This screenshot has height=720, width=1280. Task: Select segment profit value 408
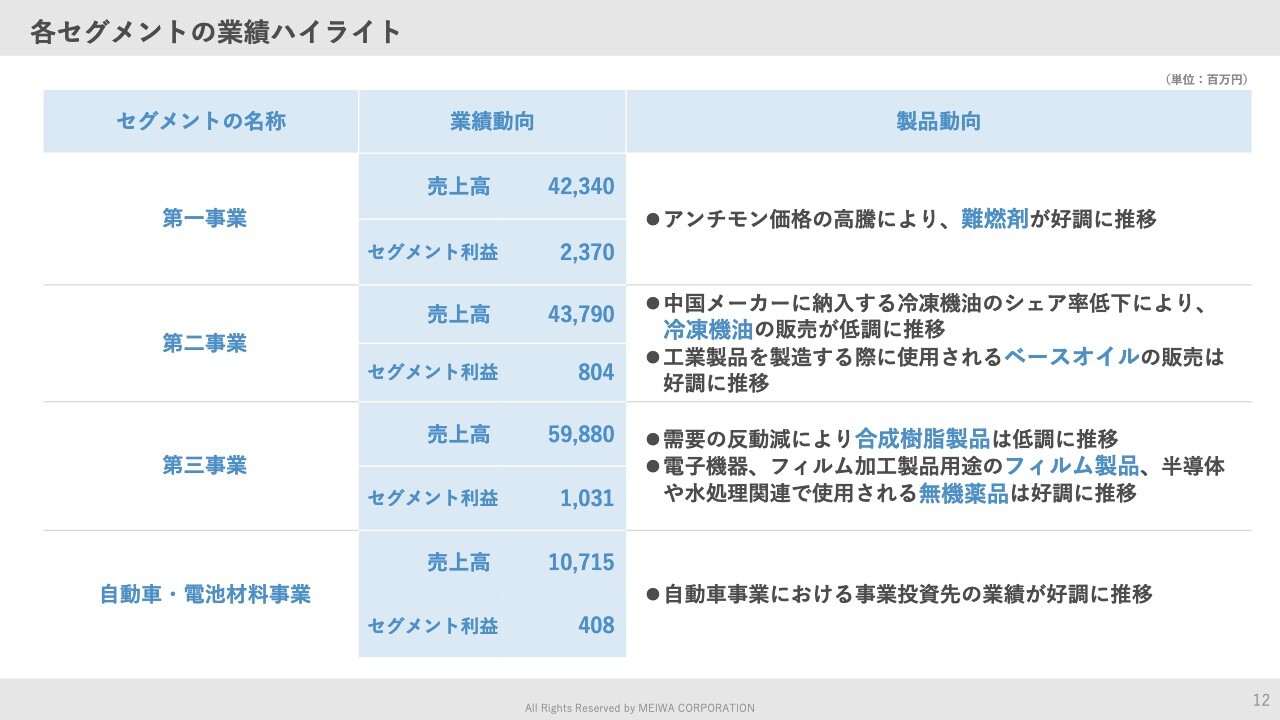596,626
